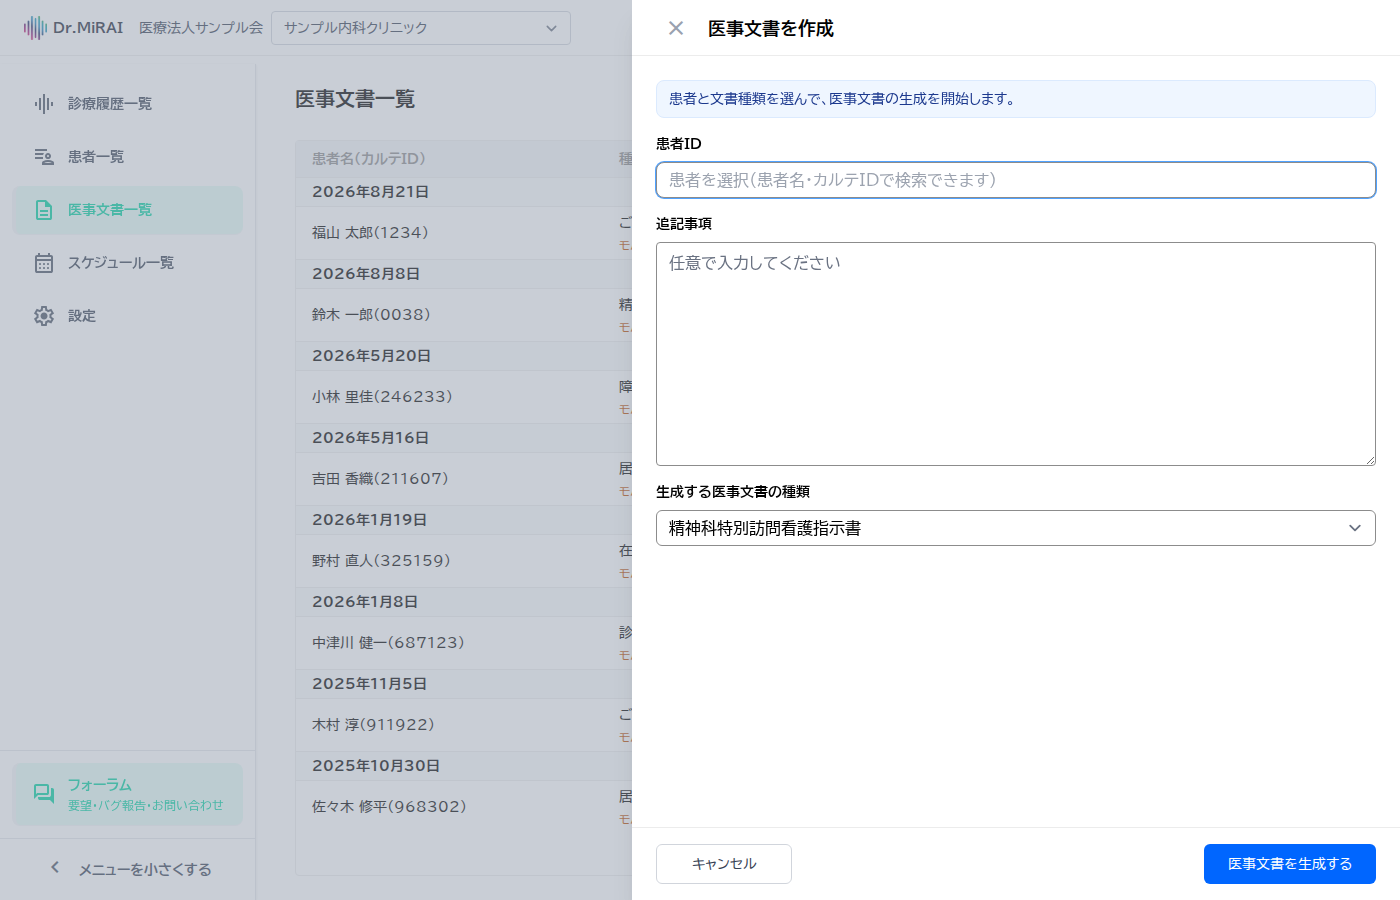Click the キャンセル button
This screenshot has height=900, width=1400.
724,864
